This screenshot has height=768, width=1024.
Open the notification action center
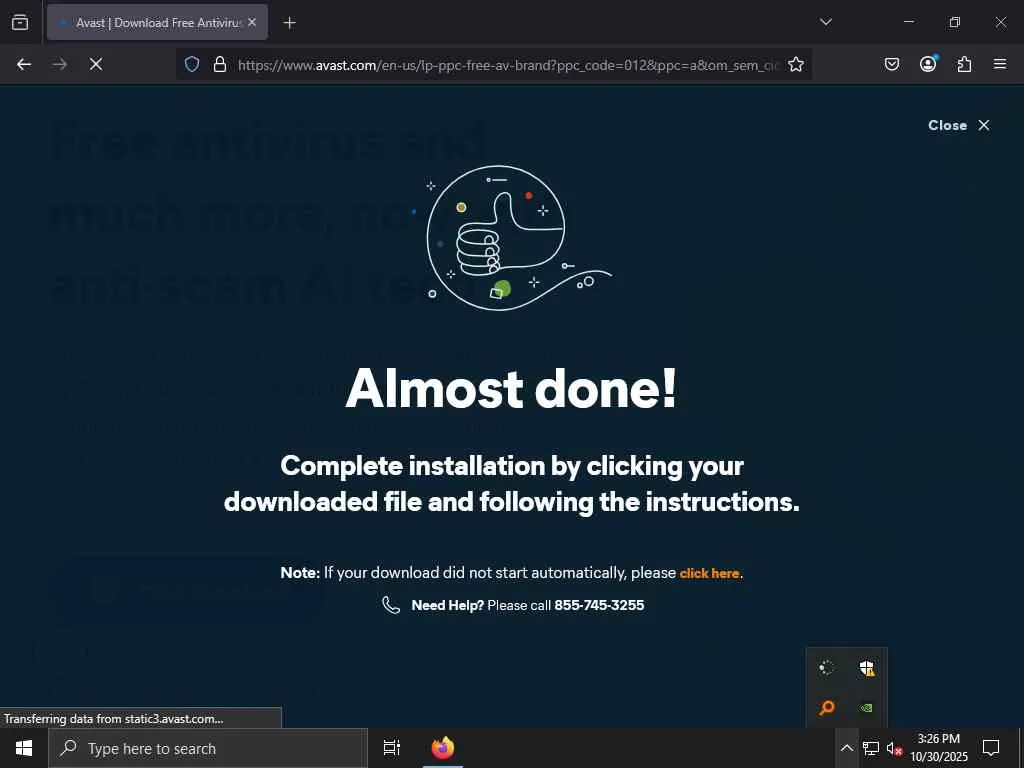[x=991, y=748]
